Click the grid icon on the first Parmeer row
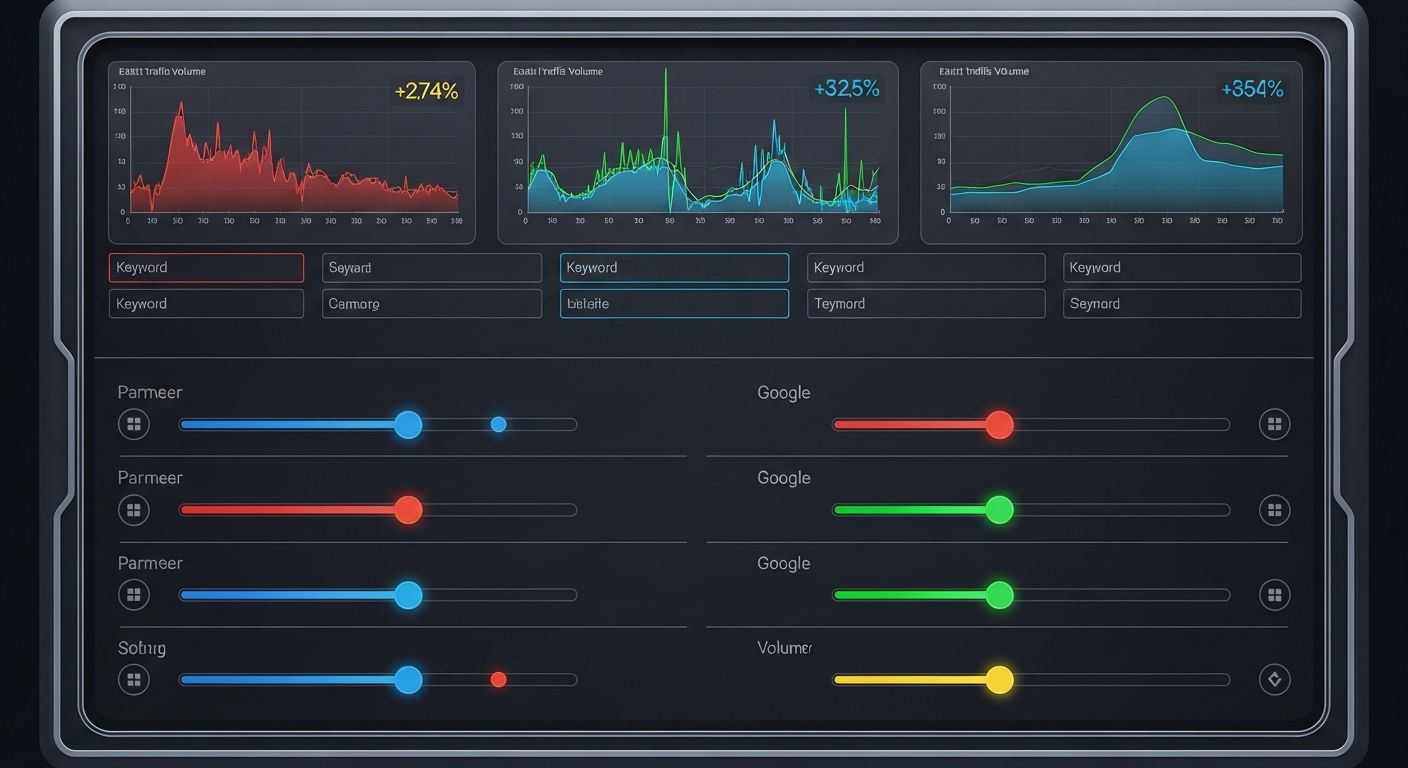The height and width of the screenshot is (768, 1408). click(x=134, y=424)
